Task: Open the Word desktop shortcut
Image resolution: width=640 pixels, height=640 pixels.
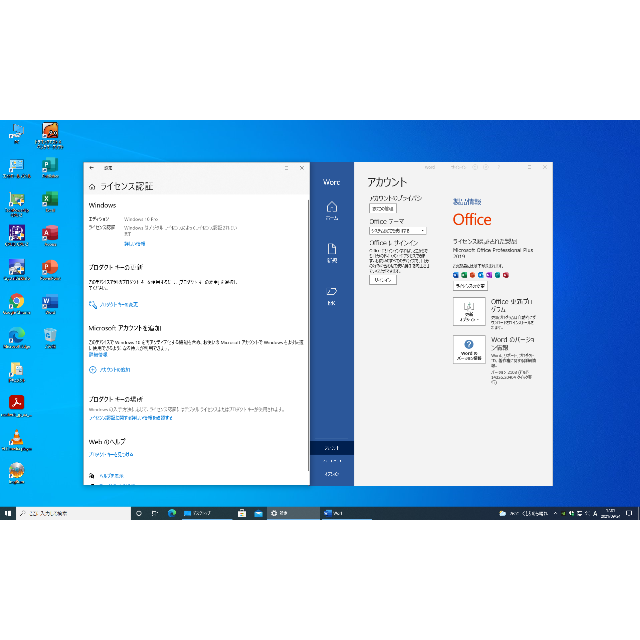Action: (50, 304)
